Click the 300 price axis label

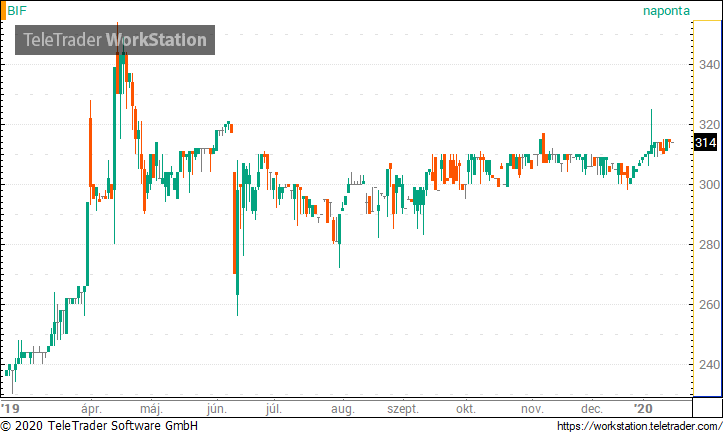click(709, 185)
